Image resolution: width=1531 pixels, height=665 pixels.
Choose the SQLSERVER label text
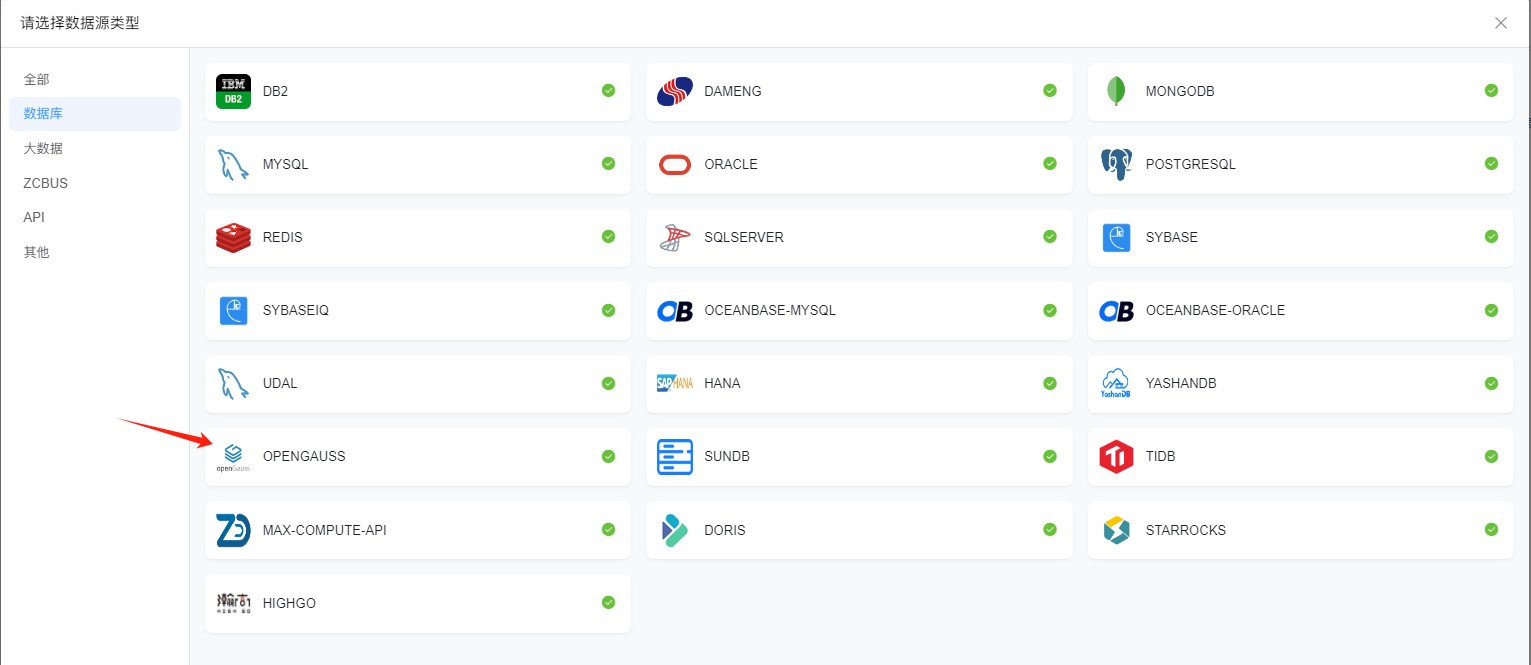(x=744, y=237)
